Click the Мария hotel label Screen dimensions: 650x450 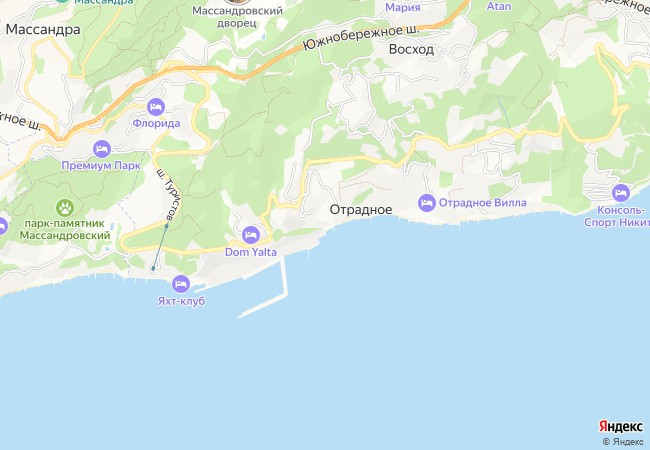click(x=403, y=7)
